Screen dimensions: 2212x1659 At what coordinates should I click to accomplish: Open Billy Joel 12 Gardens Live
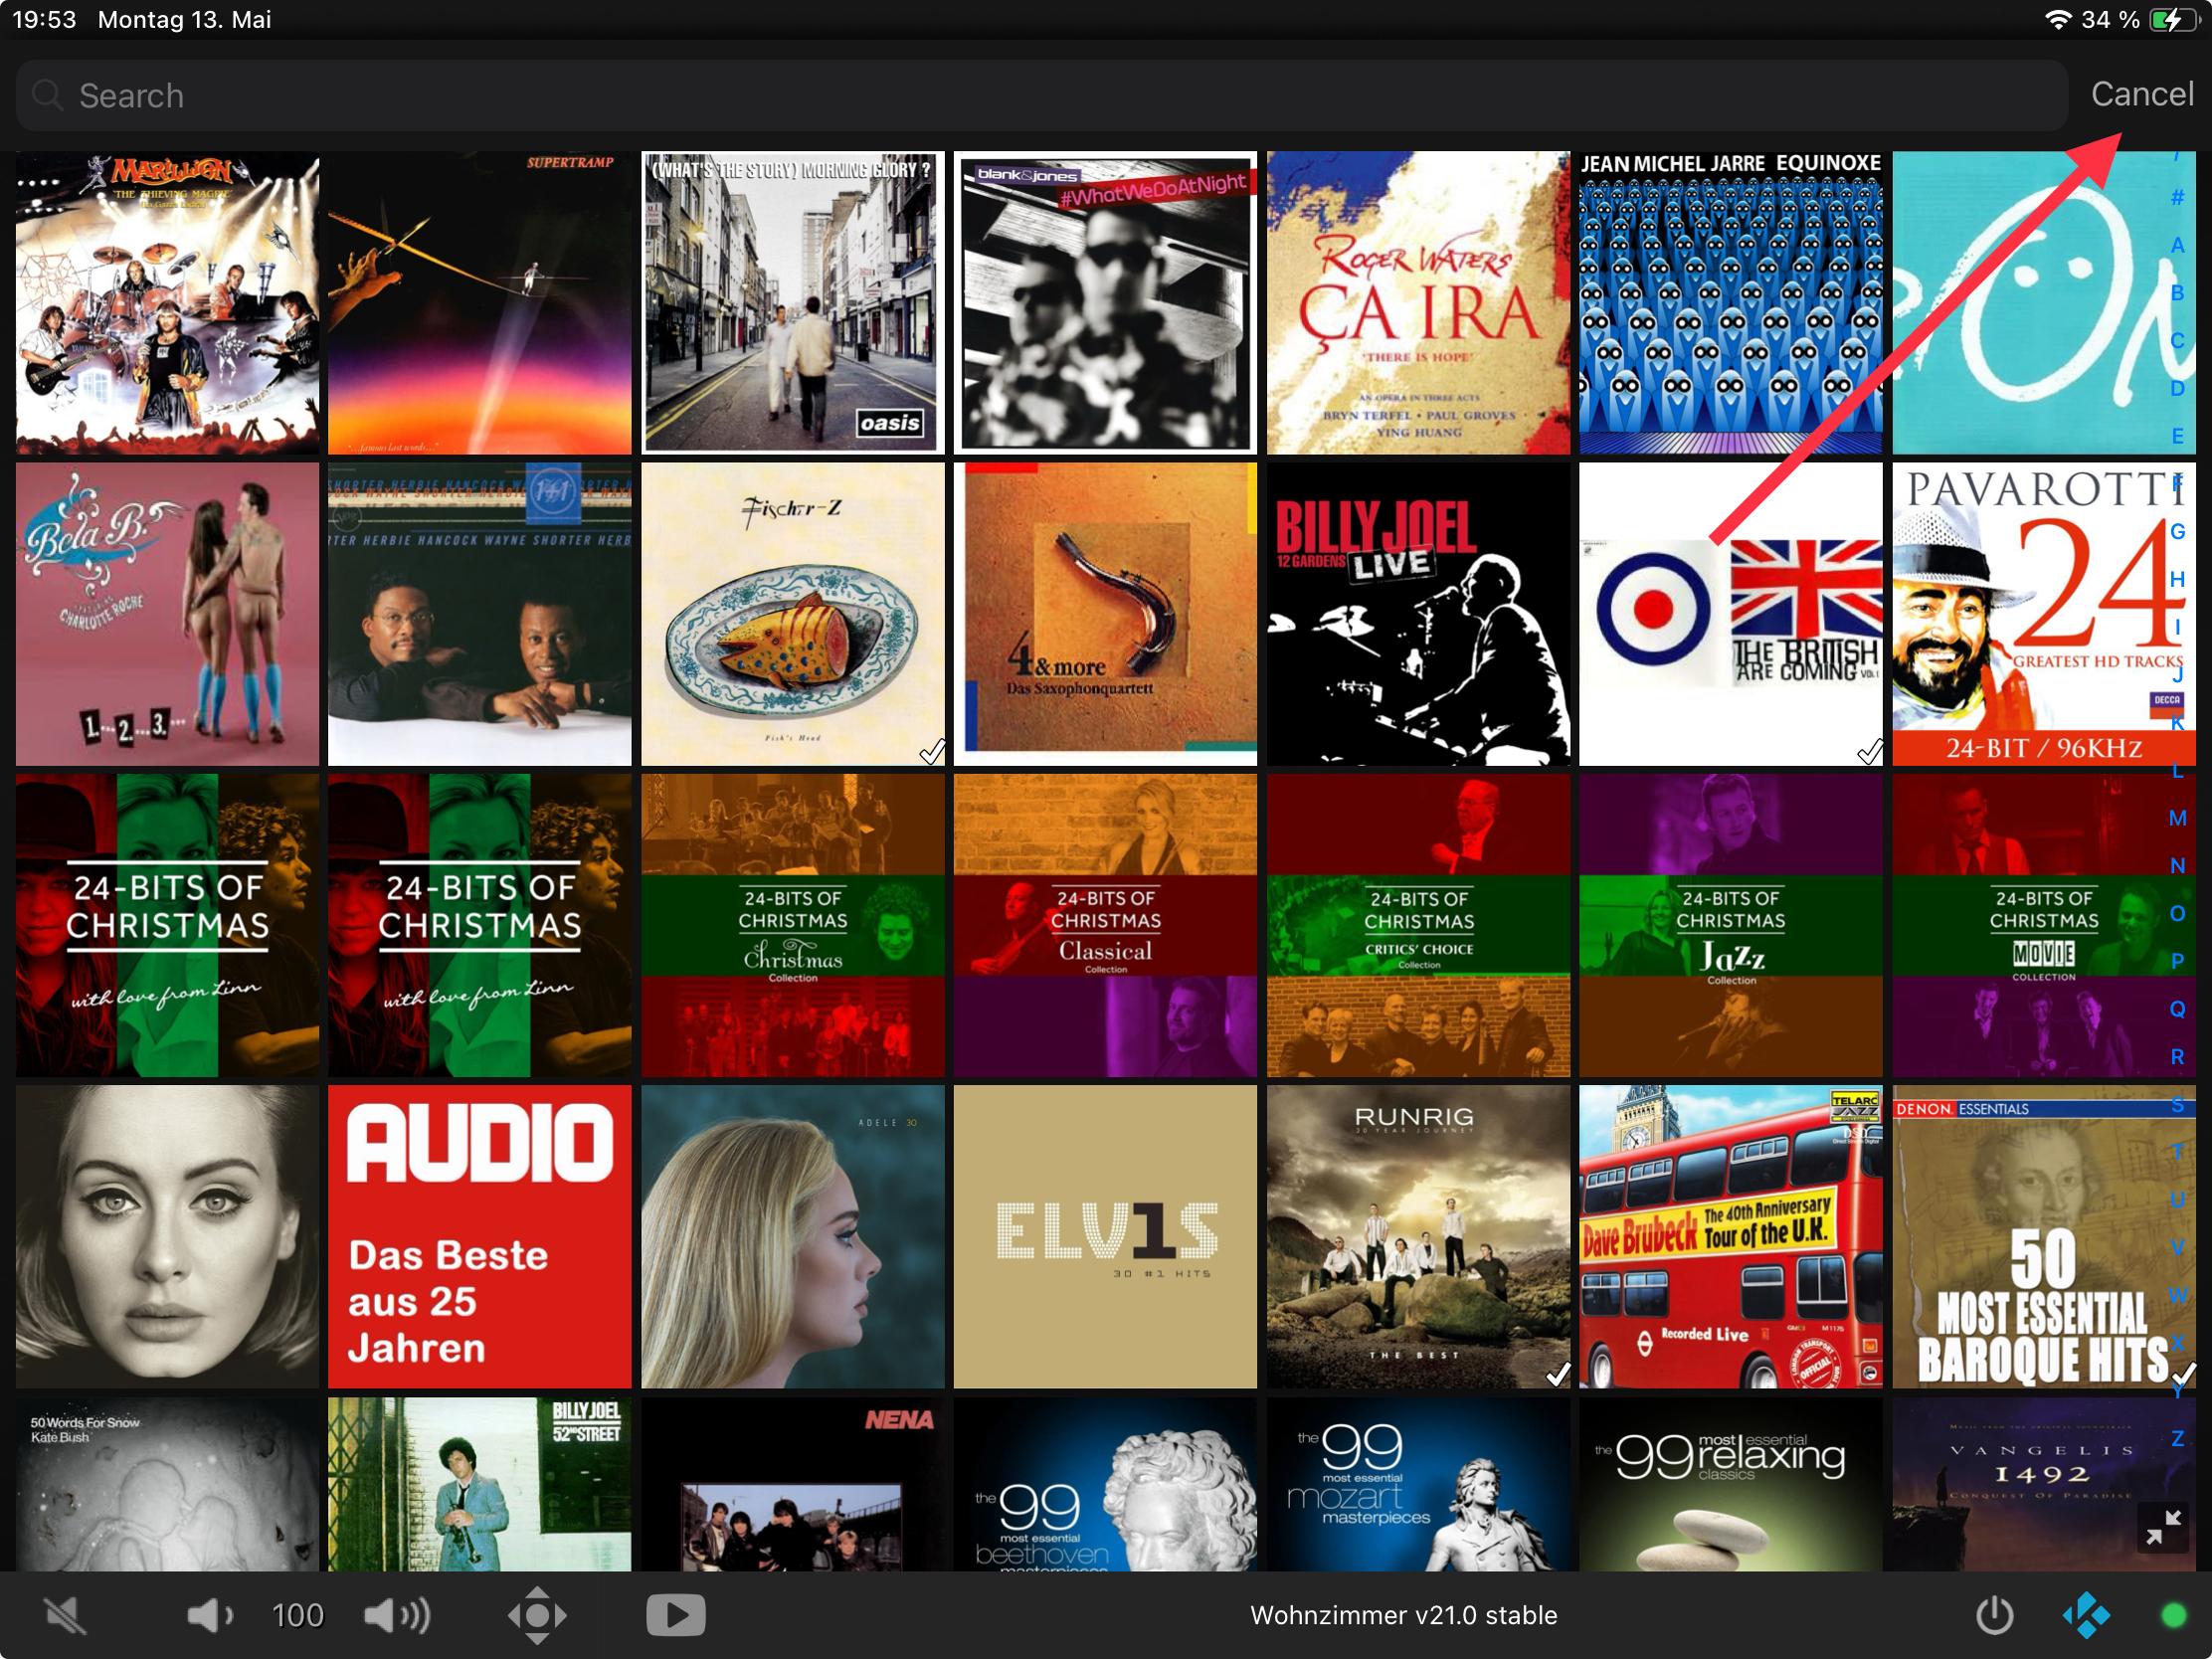click(x=1418, y=614)
